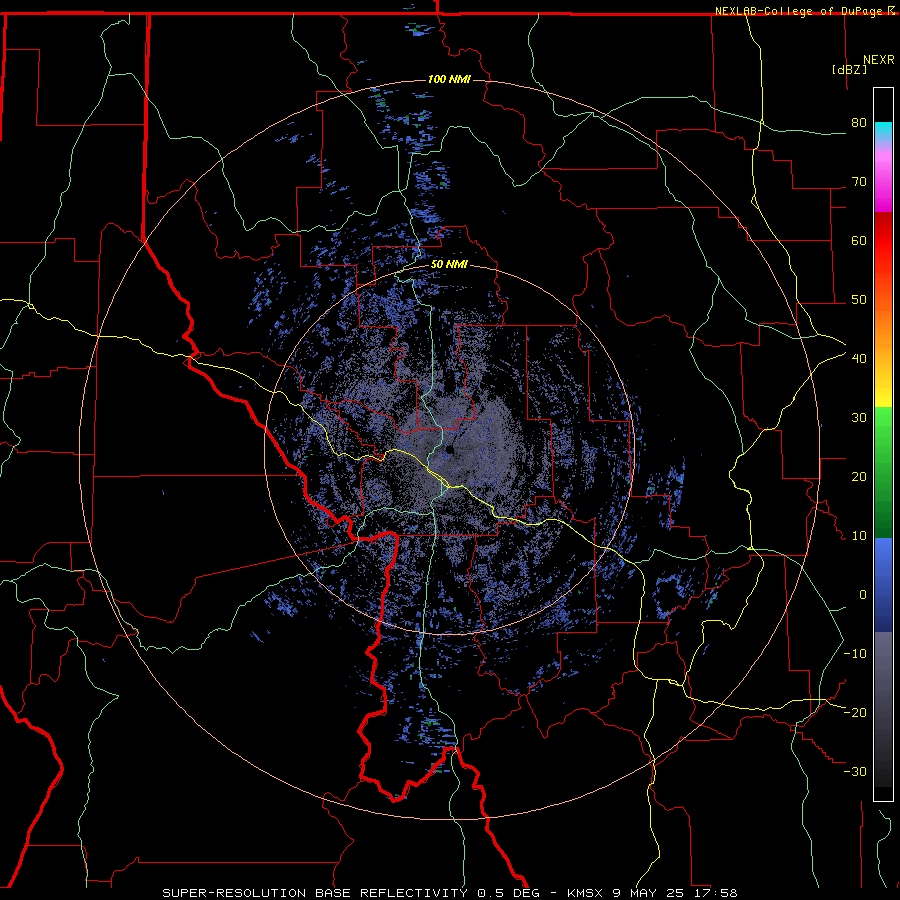Screen dimensions: 900x900
Task: Click the [dBZ] unit label
Action: 849,69
